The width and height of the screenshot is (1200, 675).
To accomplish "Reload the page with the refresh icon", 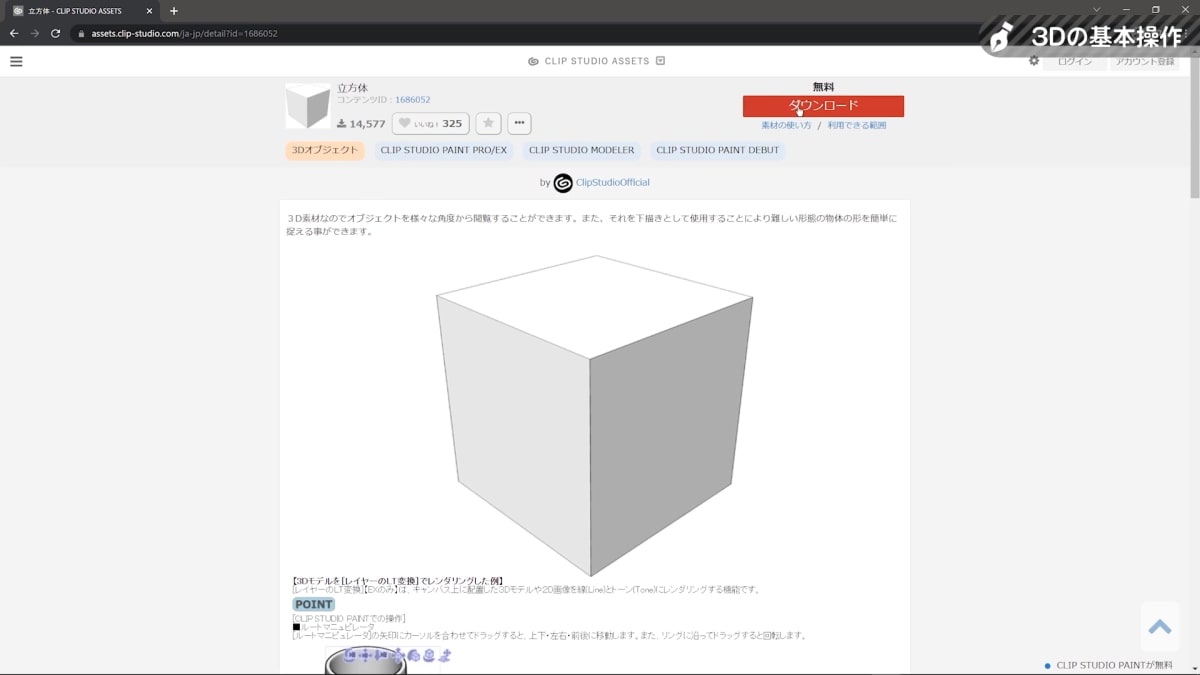I will 56,33.
